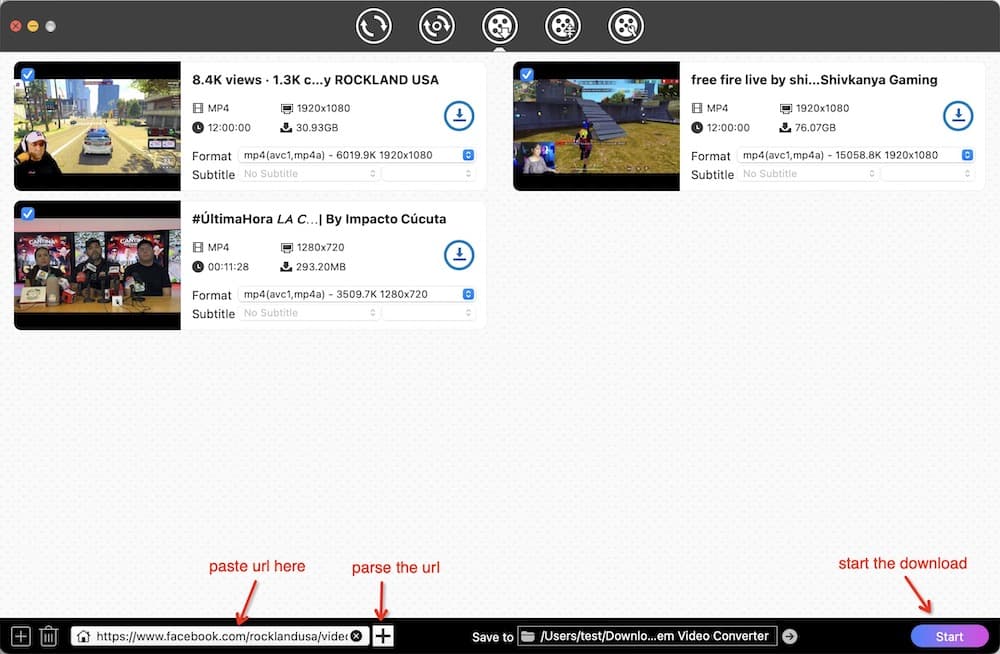This screenshot has width=1000, height=654.
Task: Download the Shivkanya Gaming video
Action: [958, 116]
